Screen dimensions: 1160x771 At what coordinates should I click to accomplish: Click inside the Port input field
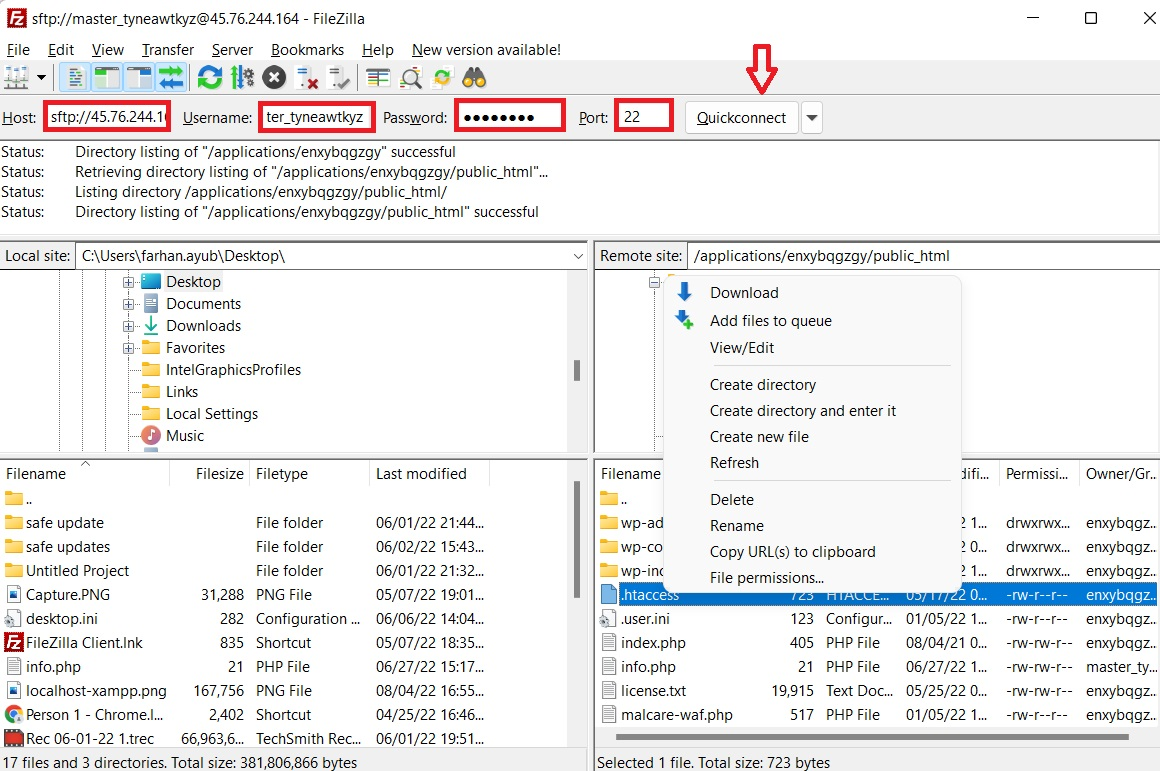tap(643, 115)
